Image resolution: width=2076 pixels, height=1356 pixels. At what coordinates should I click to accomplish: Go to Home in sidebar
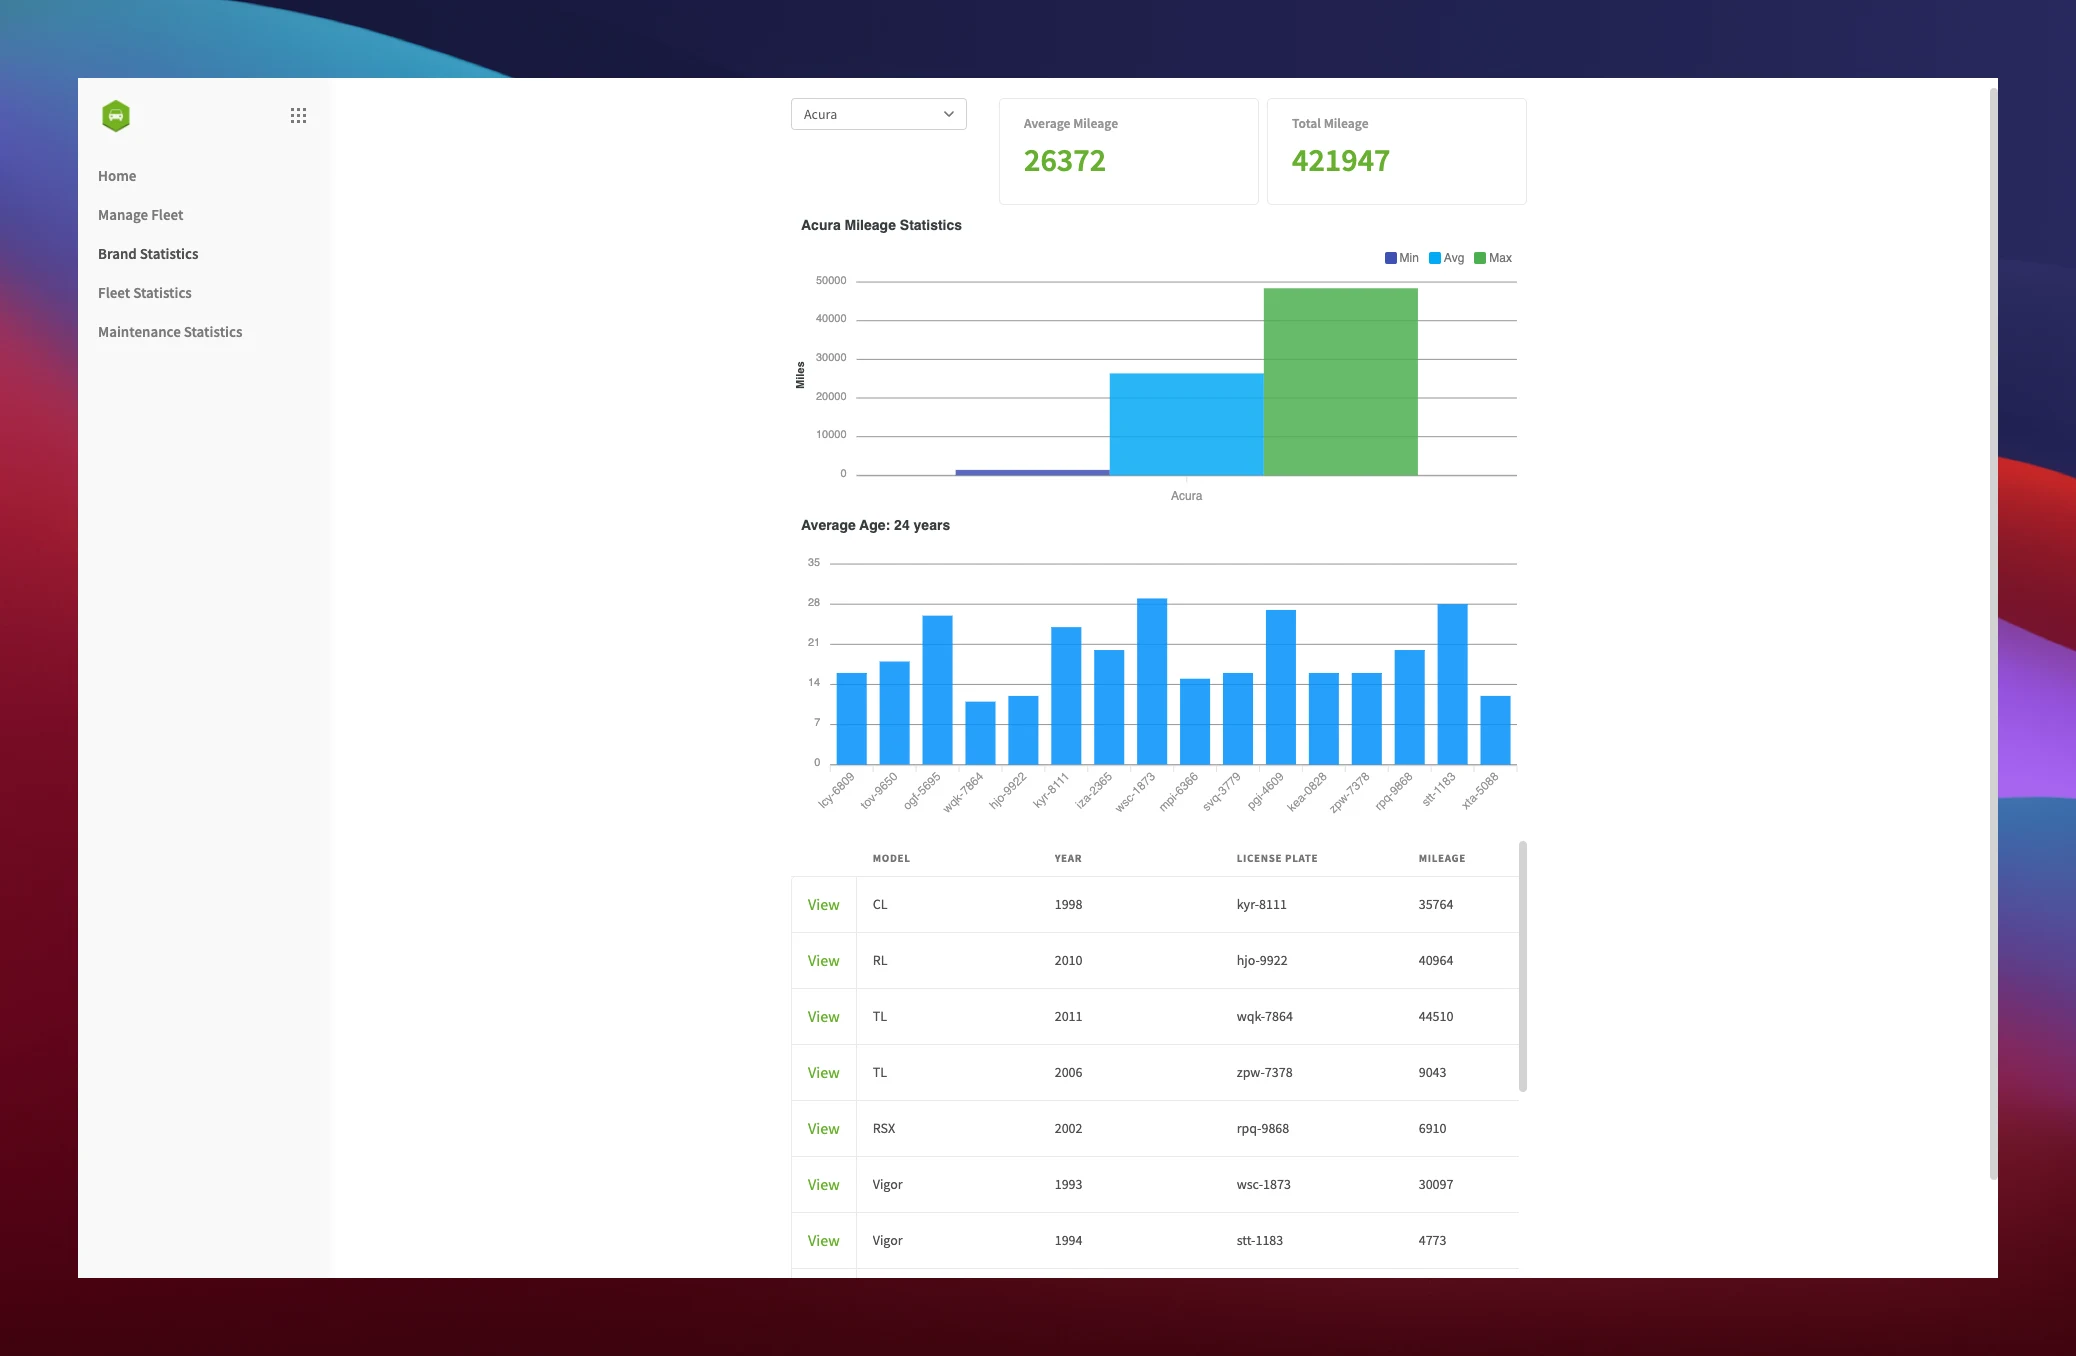[117, 176]
